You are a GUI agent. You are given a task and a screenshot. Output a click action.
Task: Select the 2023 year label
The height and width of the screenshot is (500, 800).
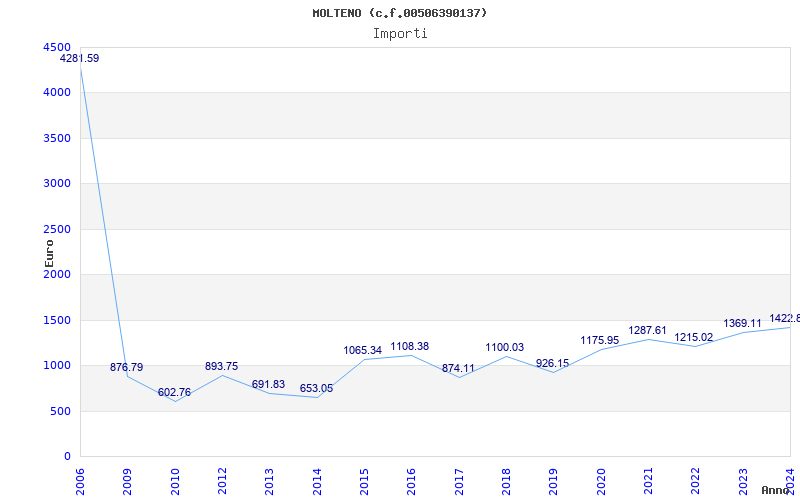tap(743, 481)
